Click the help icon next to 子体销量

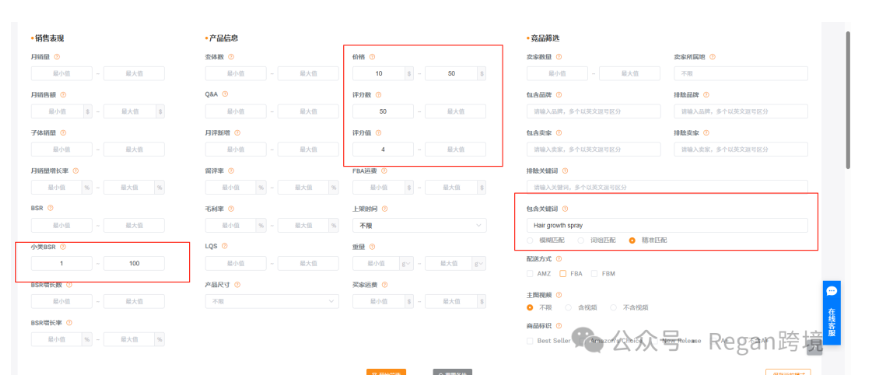63,132
